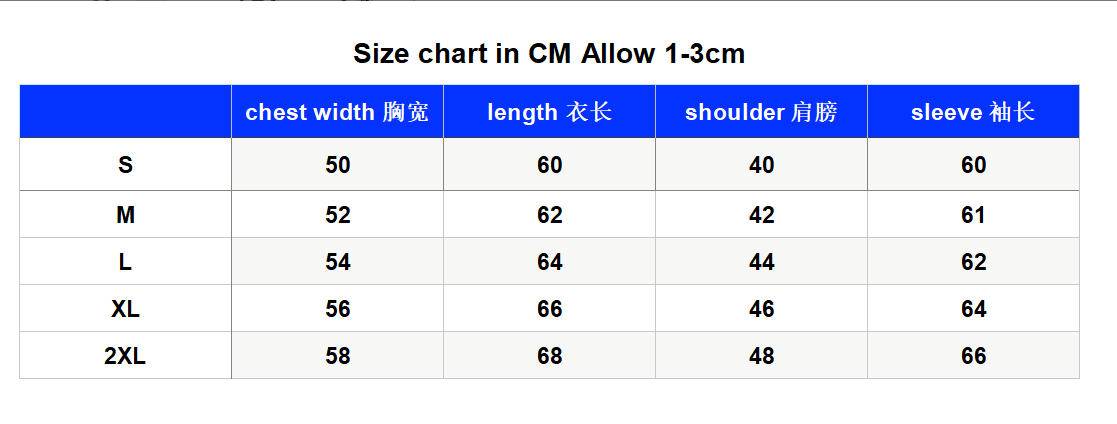Click sleeve value 61 in M row
This screenshot has height=424, width=1117.
tap(973, 214)
